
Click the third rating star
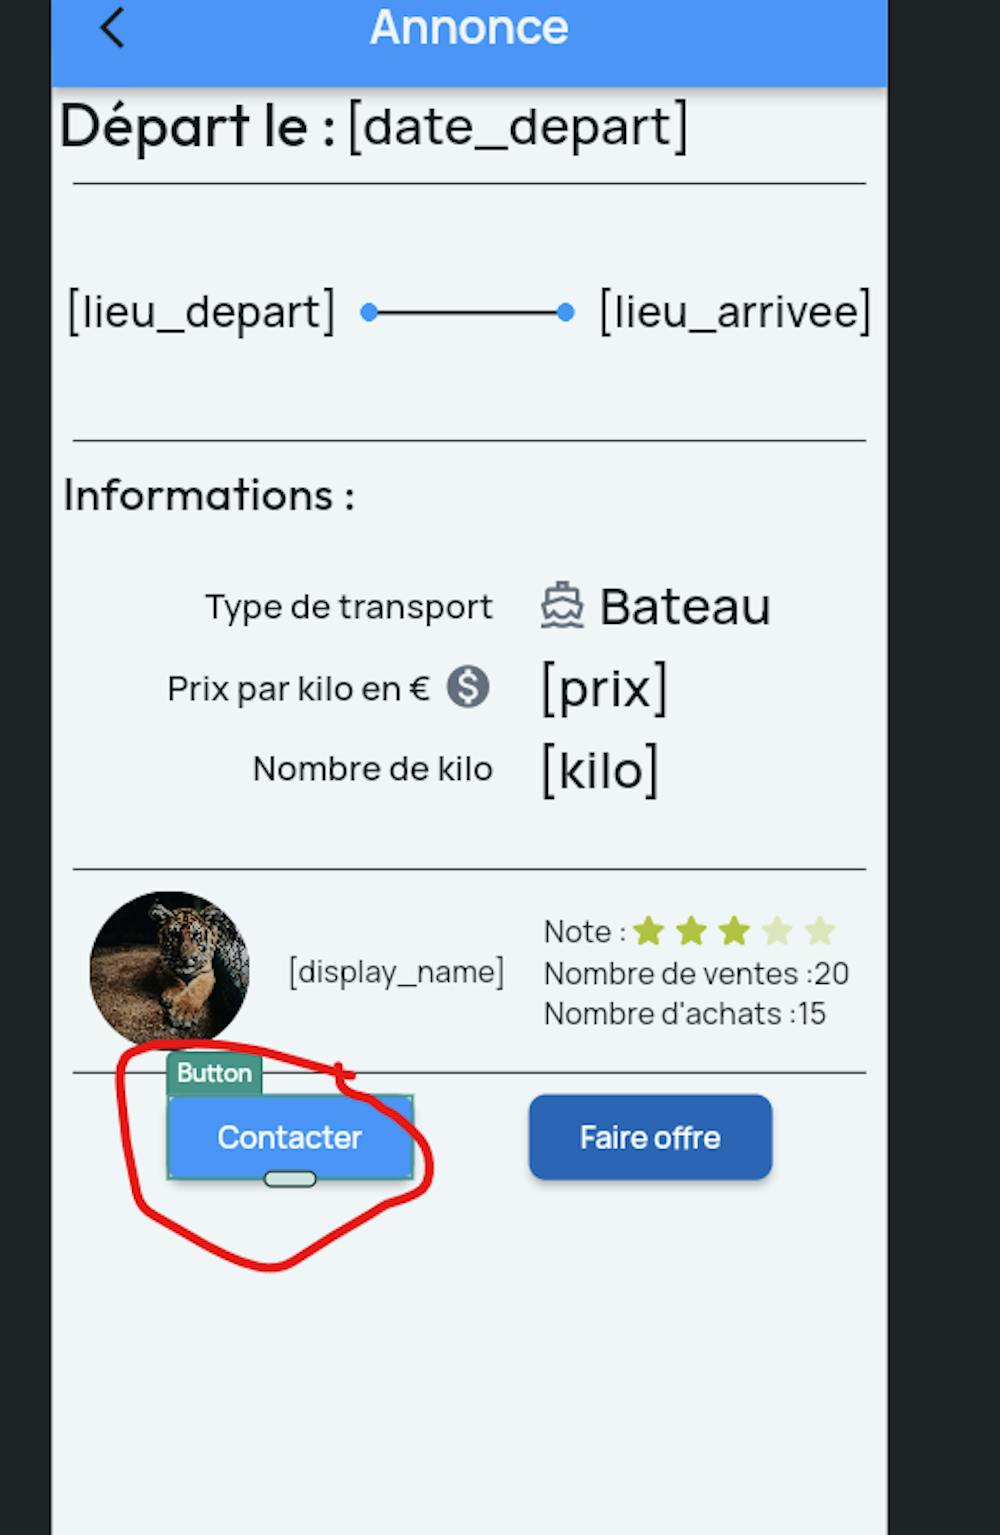click(734, 931)
